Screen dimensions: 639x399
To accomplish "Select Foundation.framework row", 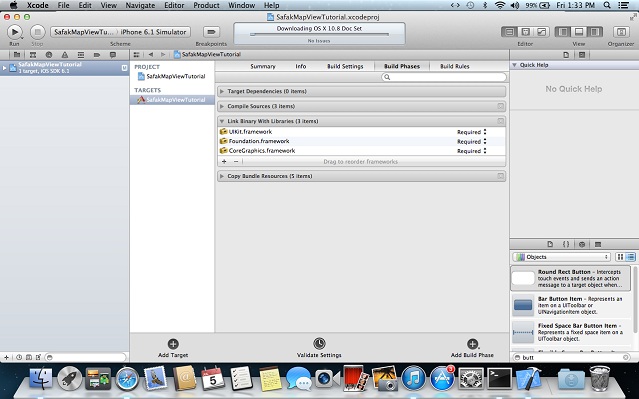I will [x=361, y=141].
